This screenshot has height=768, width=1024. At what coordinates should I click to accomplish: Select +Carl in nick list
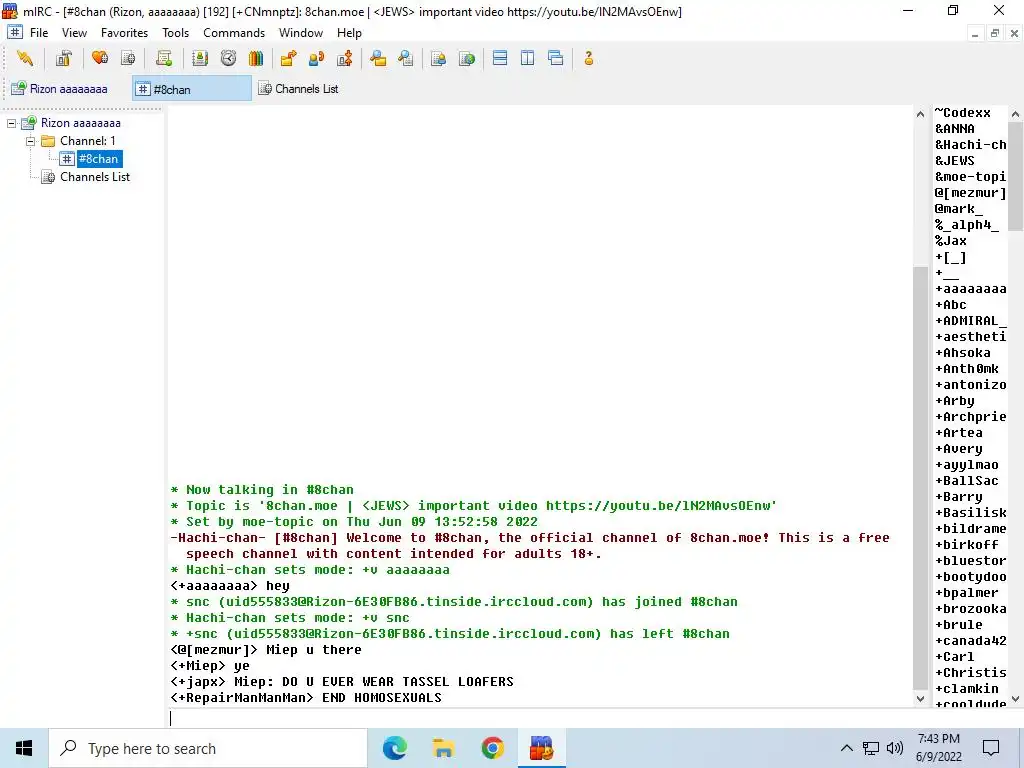[955, 657]
